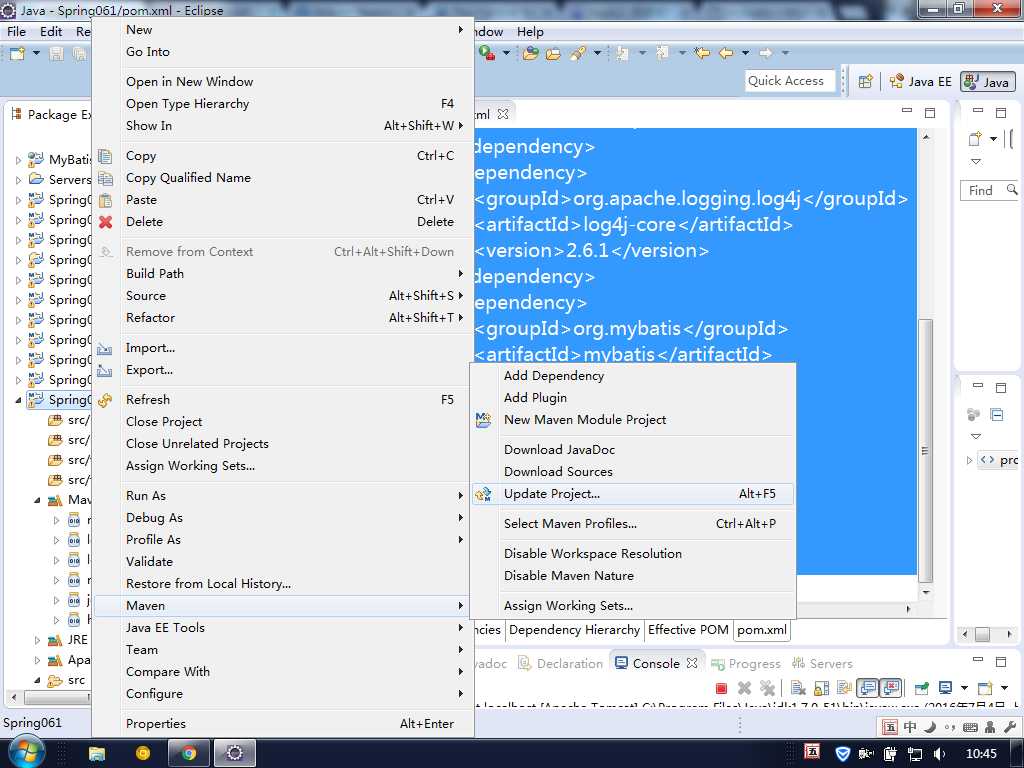Screen dimensions: 1024x768
Task: Click the Quick Access input field
Action: (x=790, y=81)
